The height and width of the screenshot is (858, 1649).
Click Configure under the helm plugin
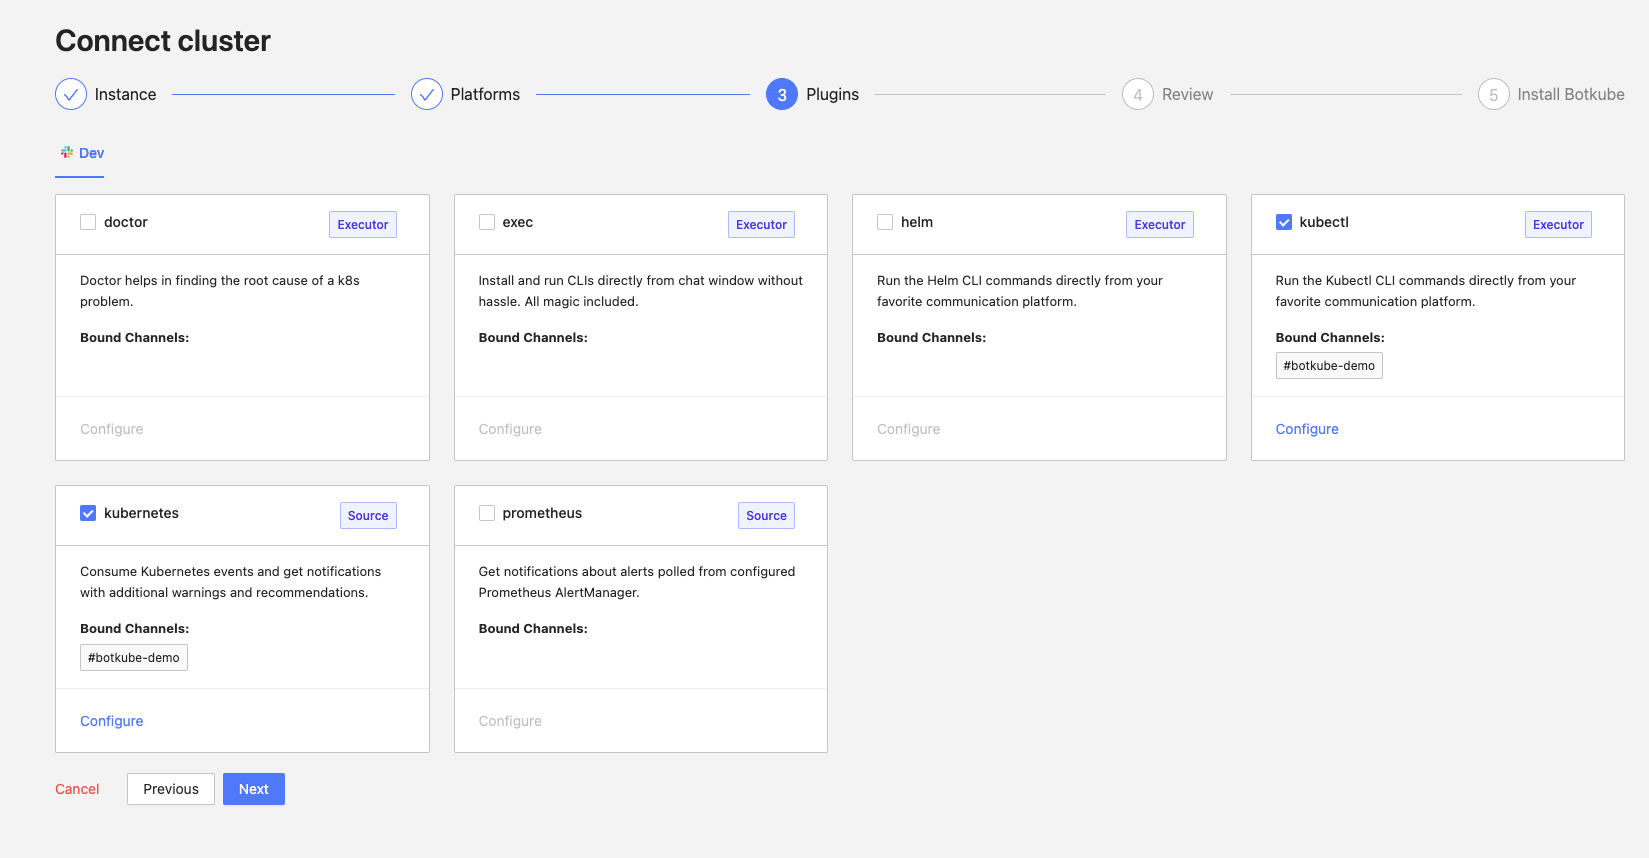[908, 429]
